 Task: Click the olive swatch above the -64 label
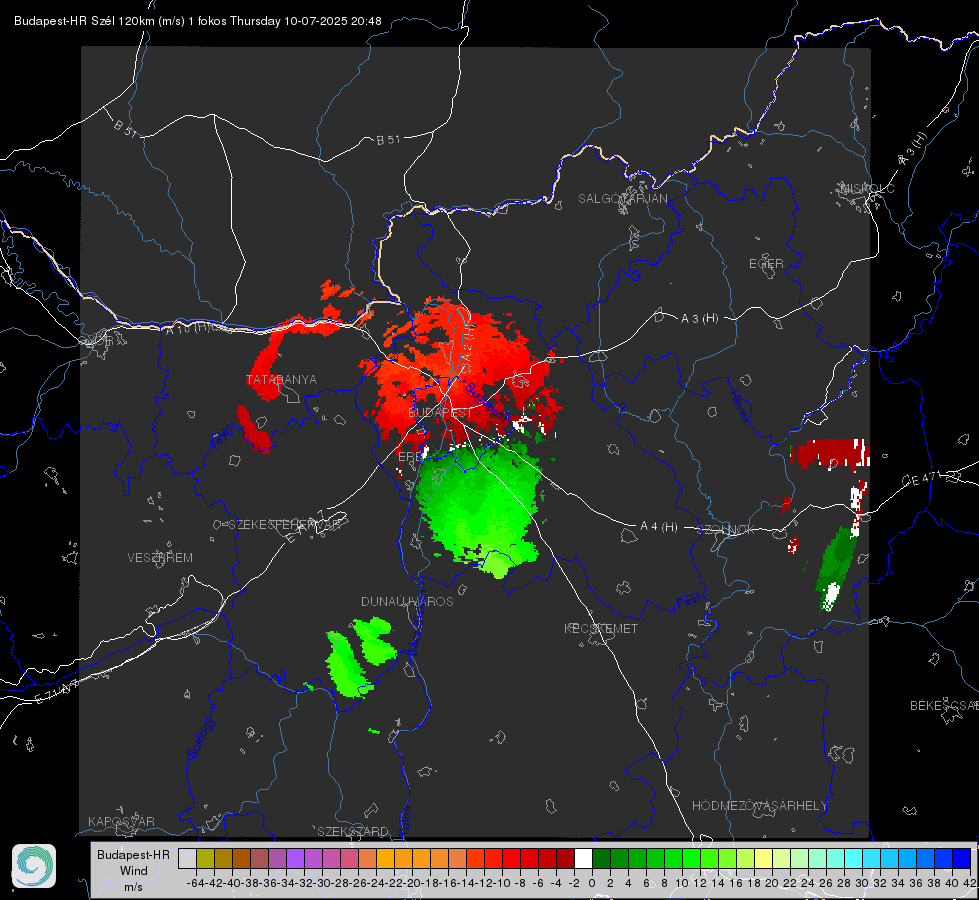[205, 858]
